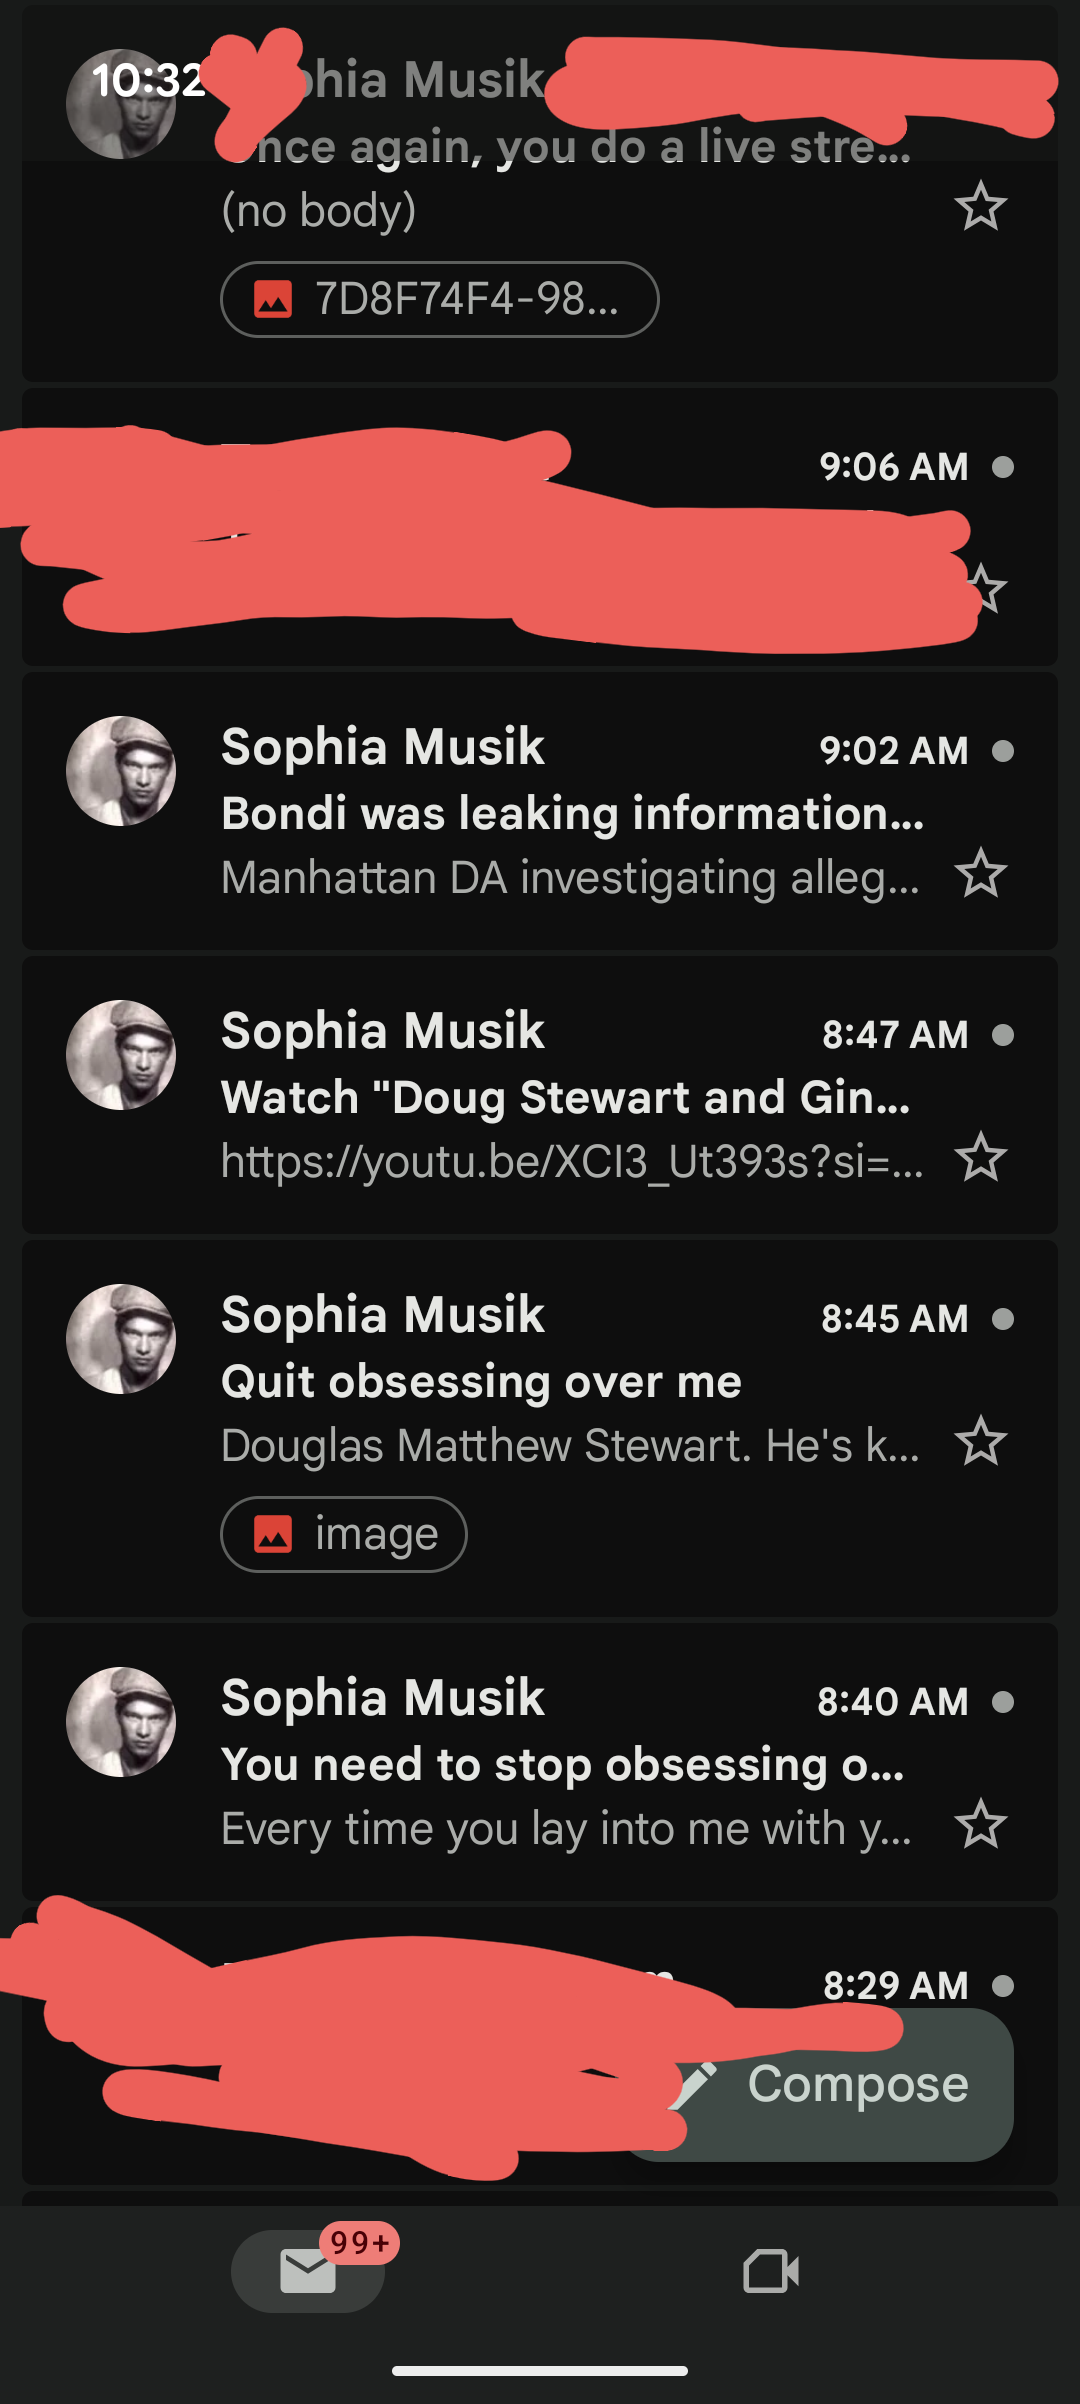The width and height of the screenshot is (1080, 2404).
Task: Star the "Watch Doug Stewart" email
Action: pos(980,1158)
